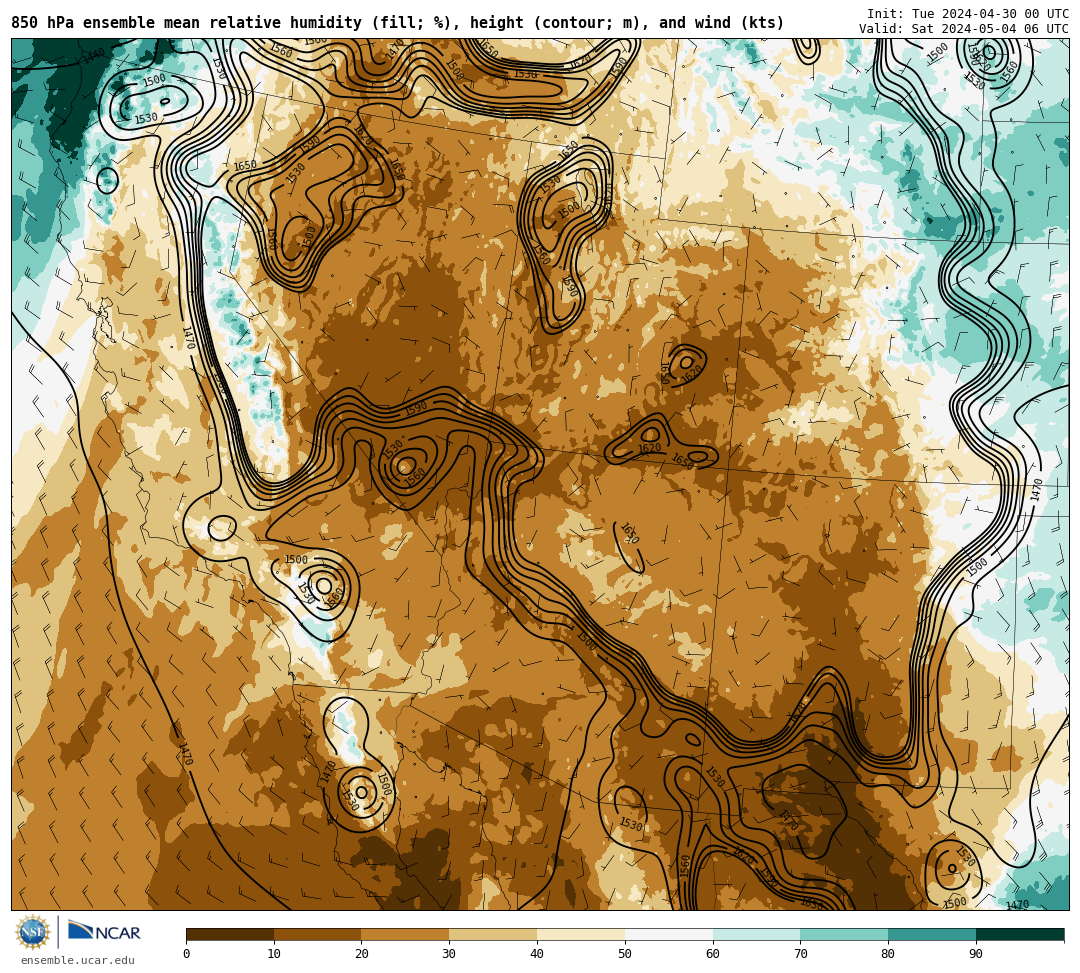Select the 80-90 dark teal colorbar segment
The width and height of the screenshot is (1080, 973).
[932, 934]
